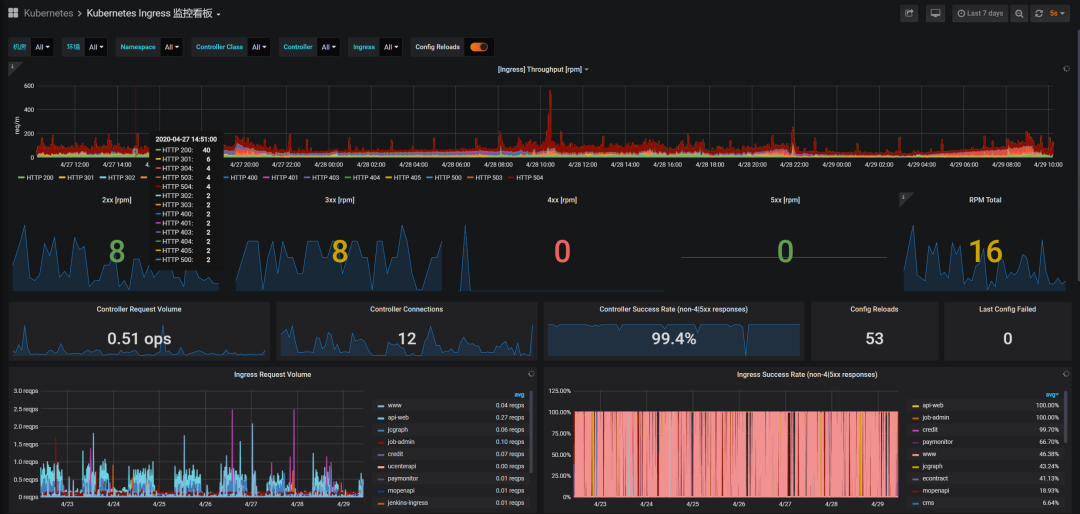
Task: Open the Kubernetes folder breadcrumb link
Action: tap(48, 13)
